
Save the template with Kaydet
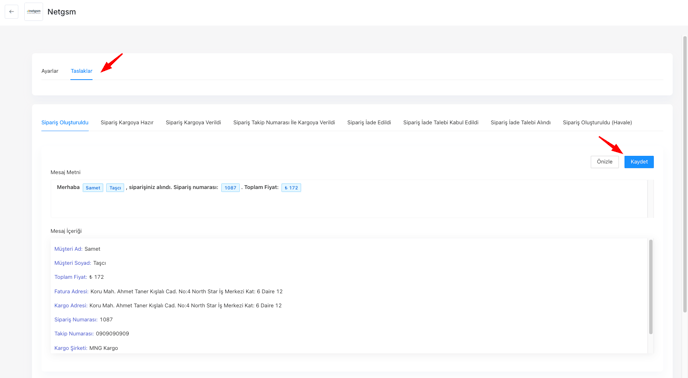639,162
